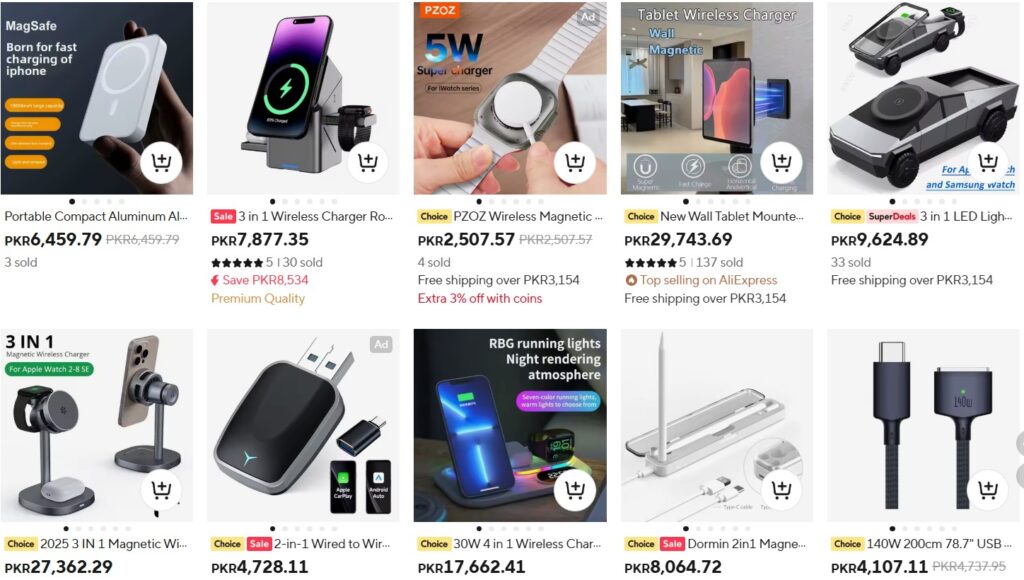
Task: View the Tesla Cybertruck style charger image
Action: point(923,98)
